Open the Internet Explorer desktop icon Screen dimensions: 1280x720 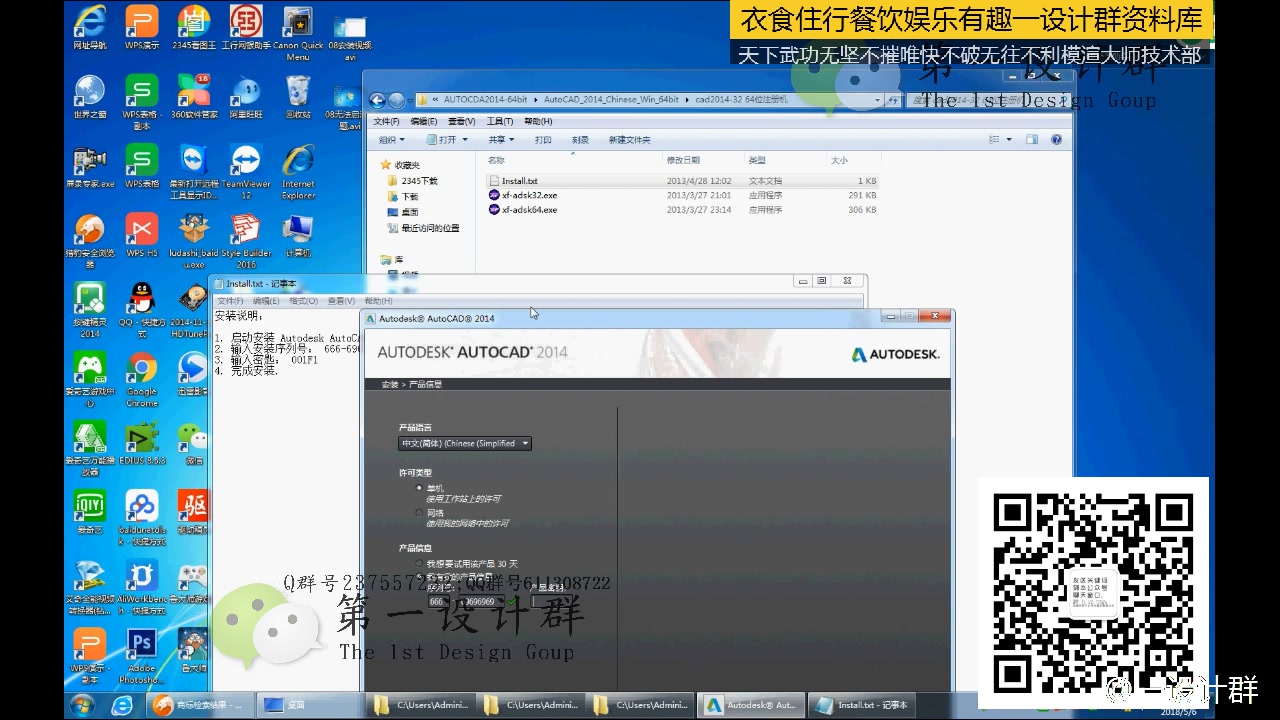tap(298, 171)
